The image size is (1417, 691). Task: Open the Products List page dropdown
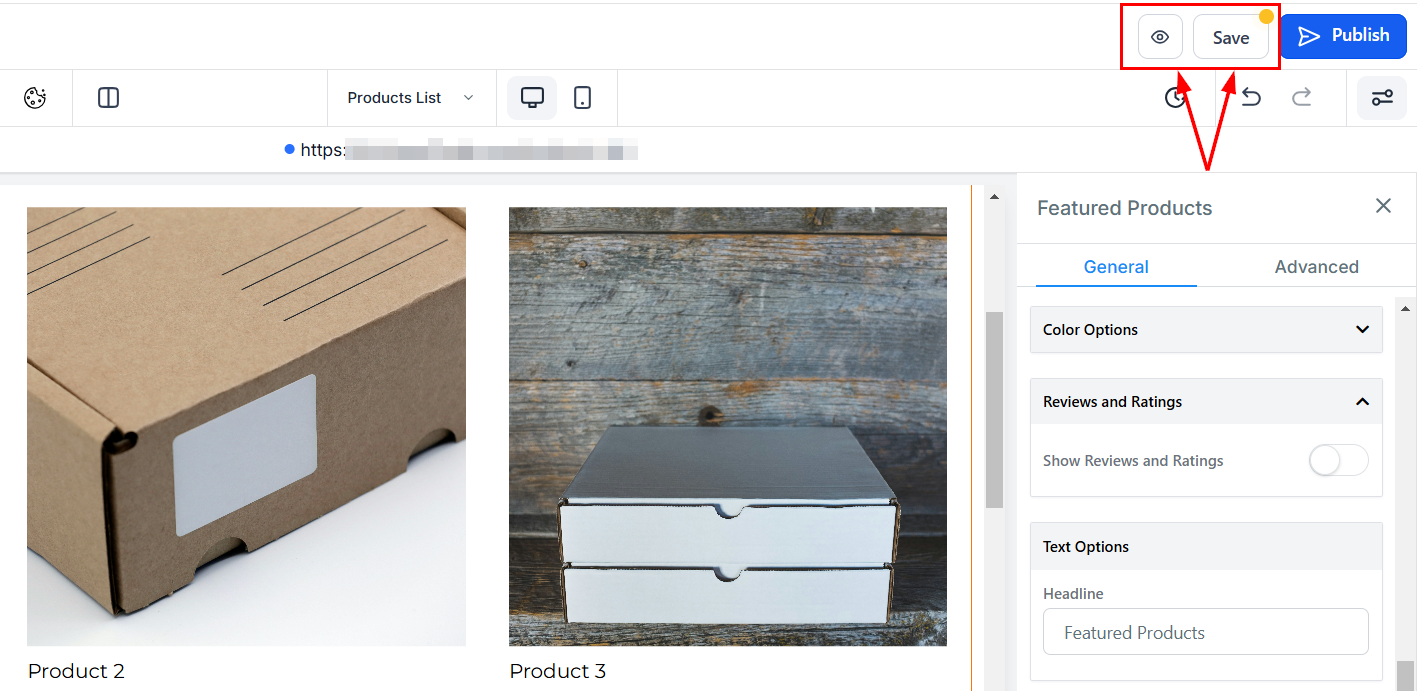click(410, 98)
